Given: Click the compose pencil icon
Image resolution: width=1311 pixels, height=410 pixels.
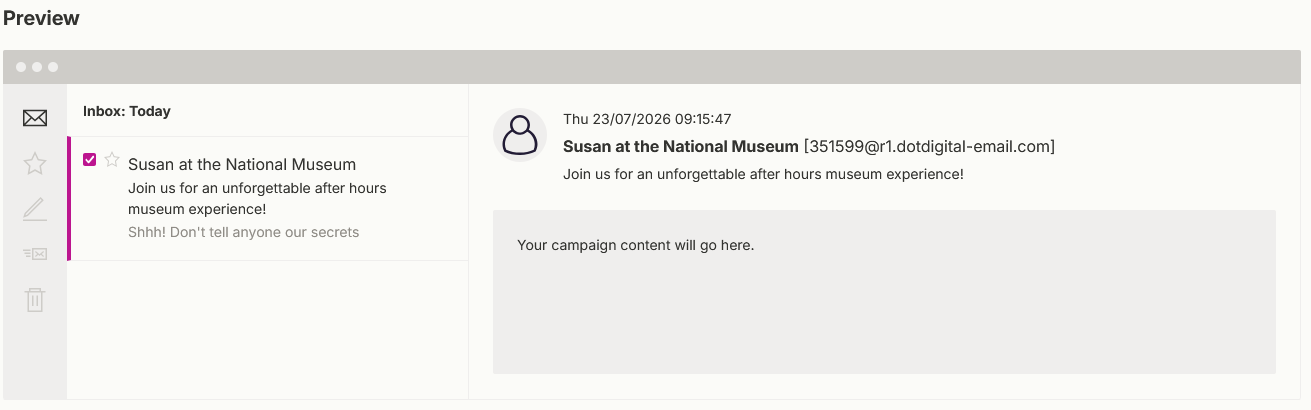Looking at the screenshot, I should [35, 209].
